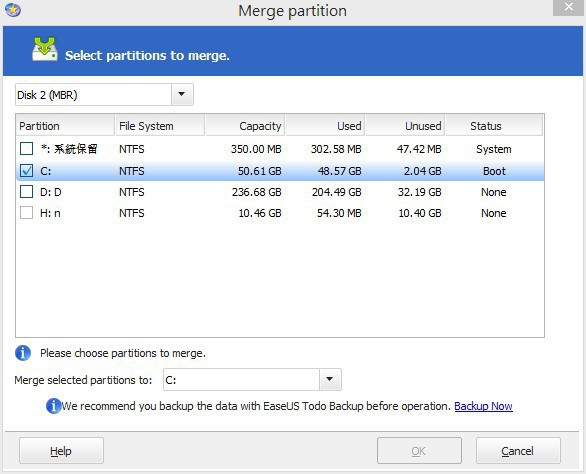Click the EaseUS app icon in title bar
The height and width of the screenshot is (474, 586).
pyautogui.click(x=13, y=10)
